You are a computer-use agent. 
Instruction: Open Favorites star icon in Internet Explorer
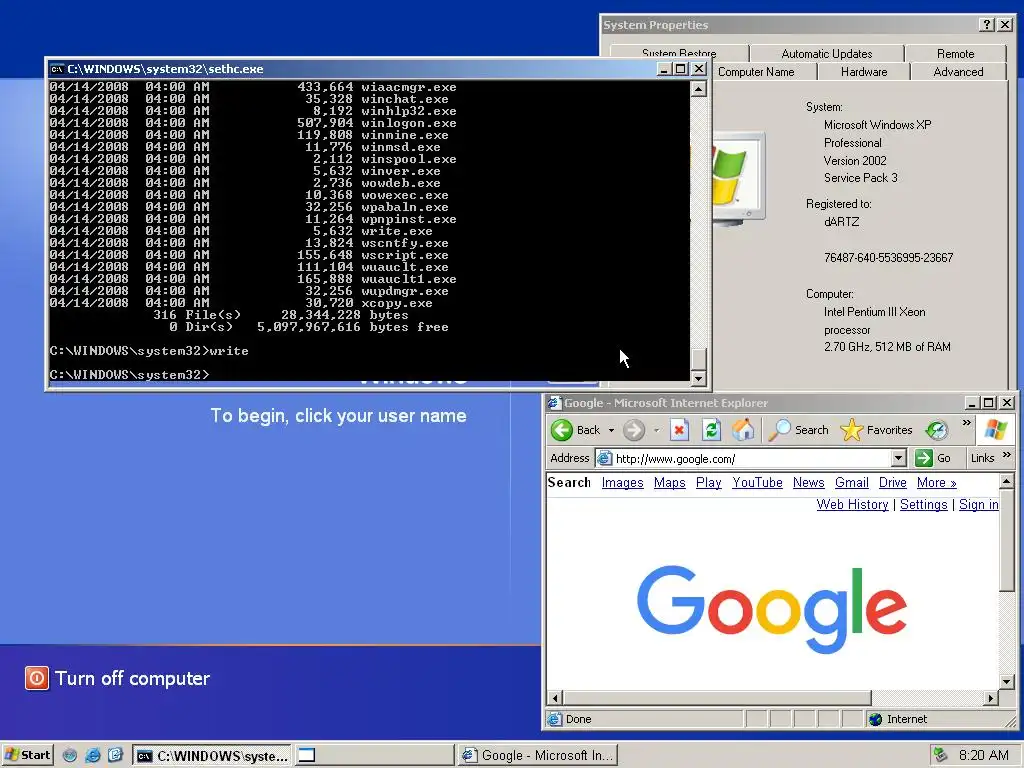tap(851, 430)
